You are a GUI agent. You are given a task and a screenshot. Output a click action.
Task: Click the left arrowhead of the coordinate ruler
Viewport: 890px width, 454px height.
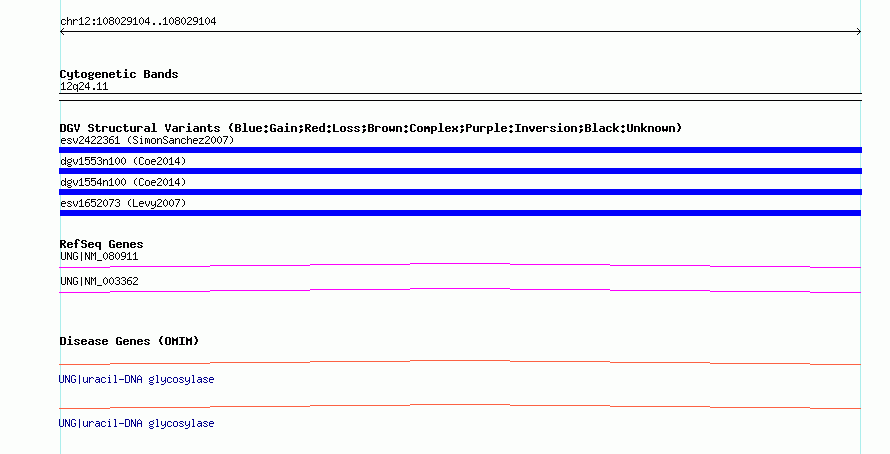click(x=62, y=32)
